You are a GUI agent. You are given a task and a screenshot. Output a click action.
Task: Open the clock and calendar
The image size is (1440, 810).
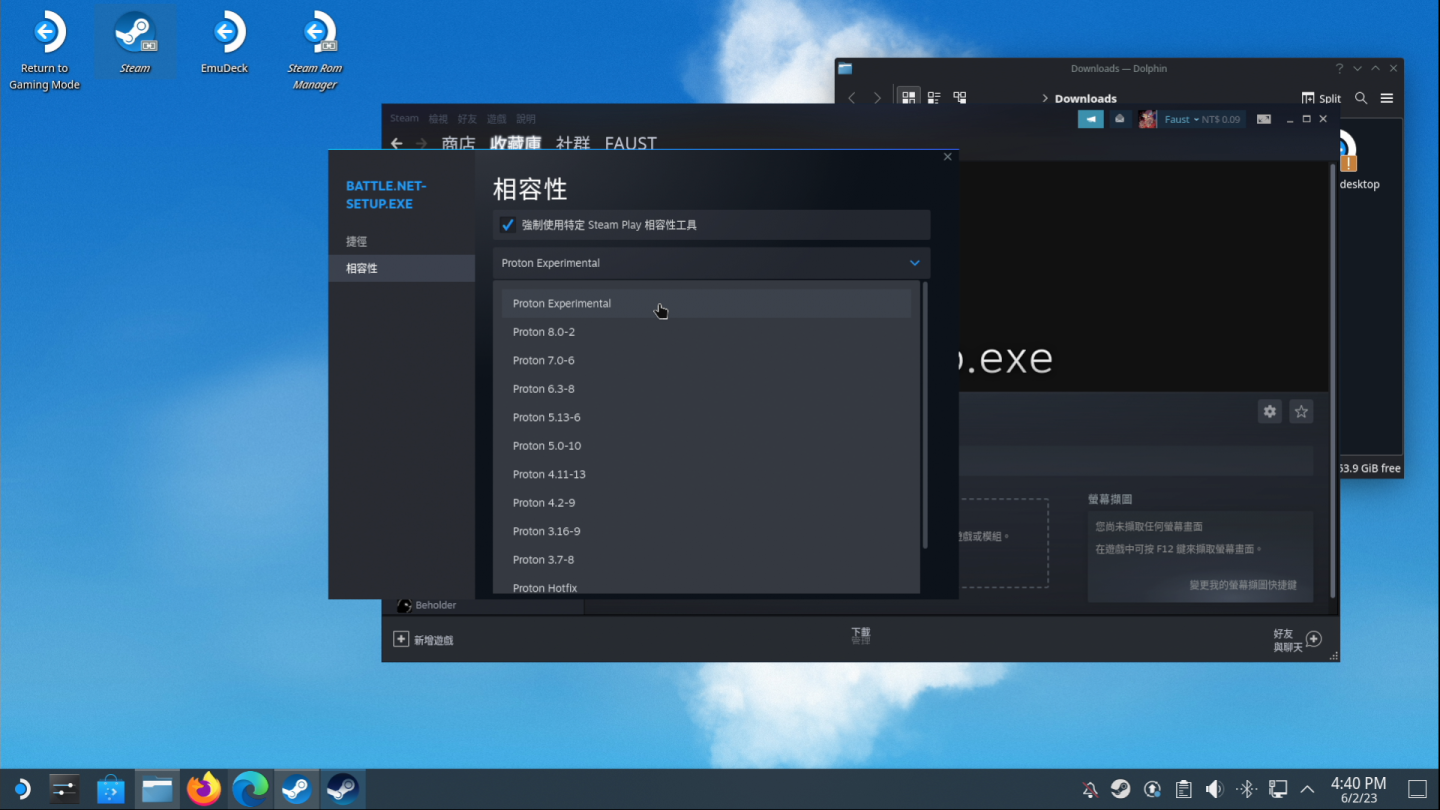(1358, 790)
